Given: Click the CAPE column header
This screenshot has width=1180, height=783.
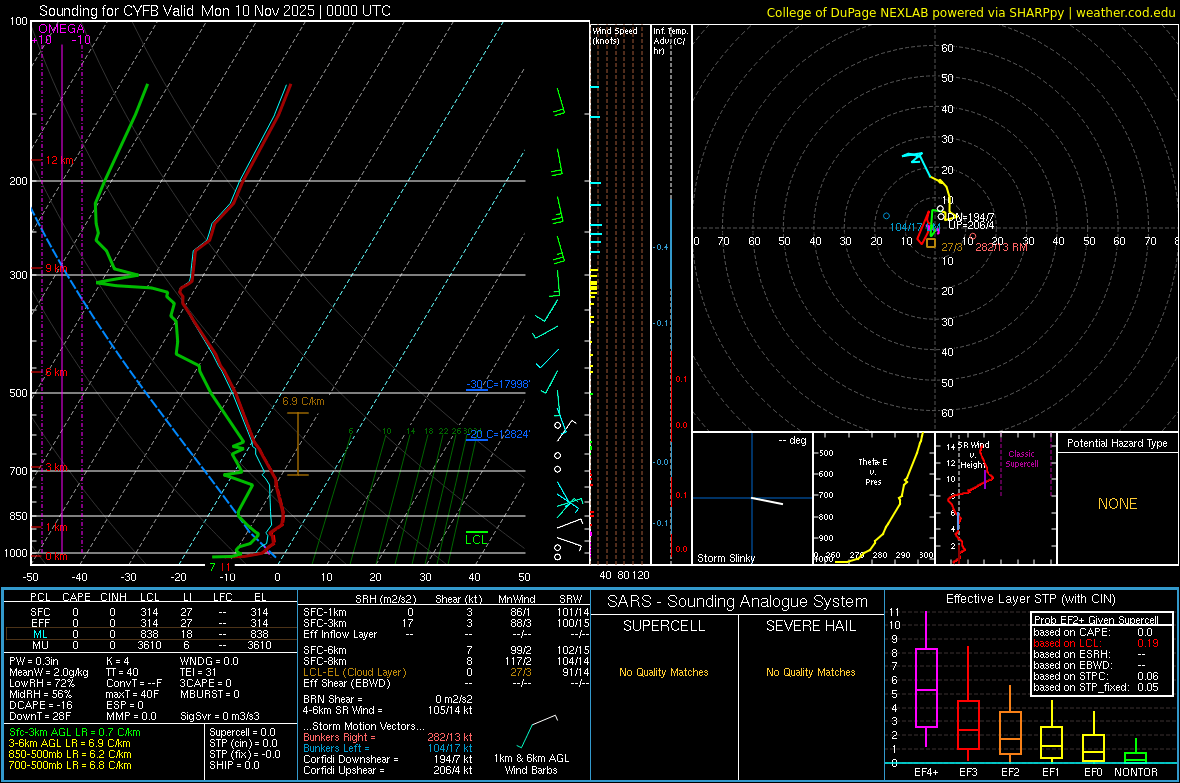Looking at the screenshot, I should (76, 597).
